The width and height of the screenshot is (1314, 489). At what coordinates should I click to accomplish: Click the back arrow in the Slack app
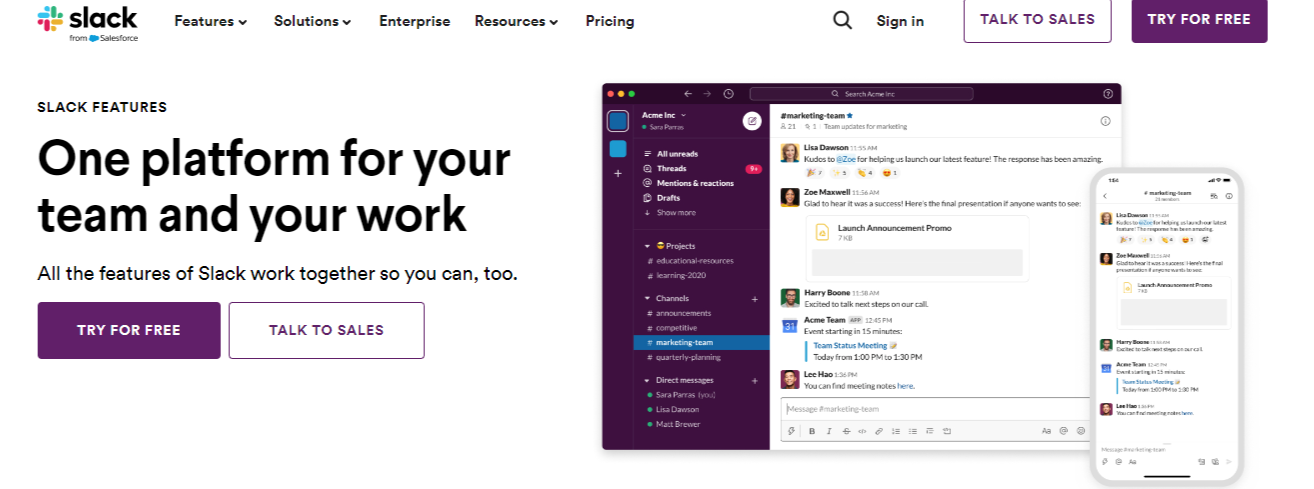[x=688, y=94]
